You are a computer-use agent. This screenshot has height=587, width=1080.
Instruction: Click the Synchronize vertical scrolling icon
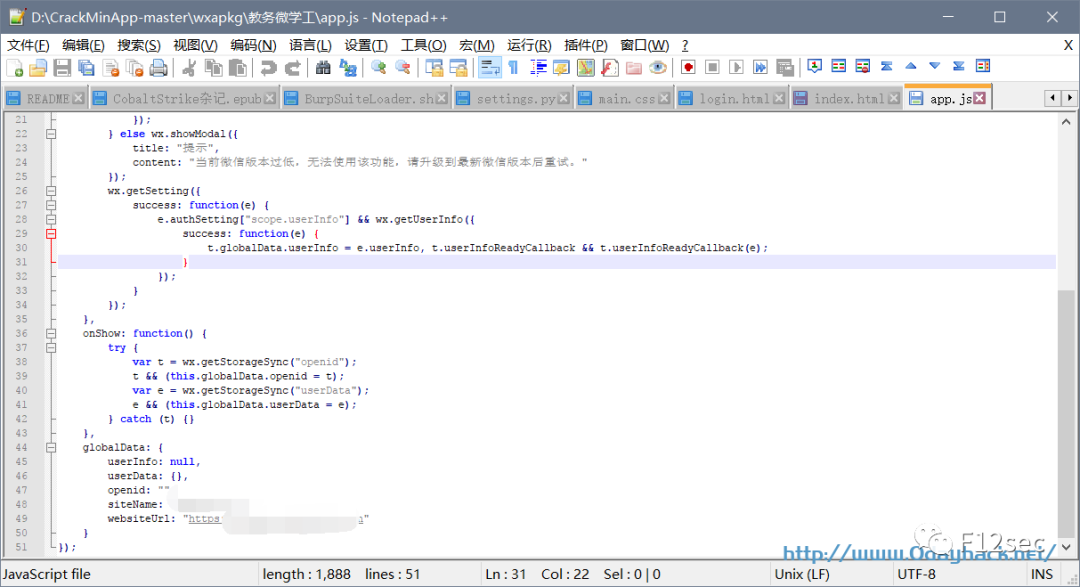[434, 68]
